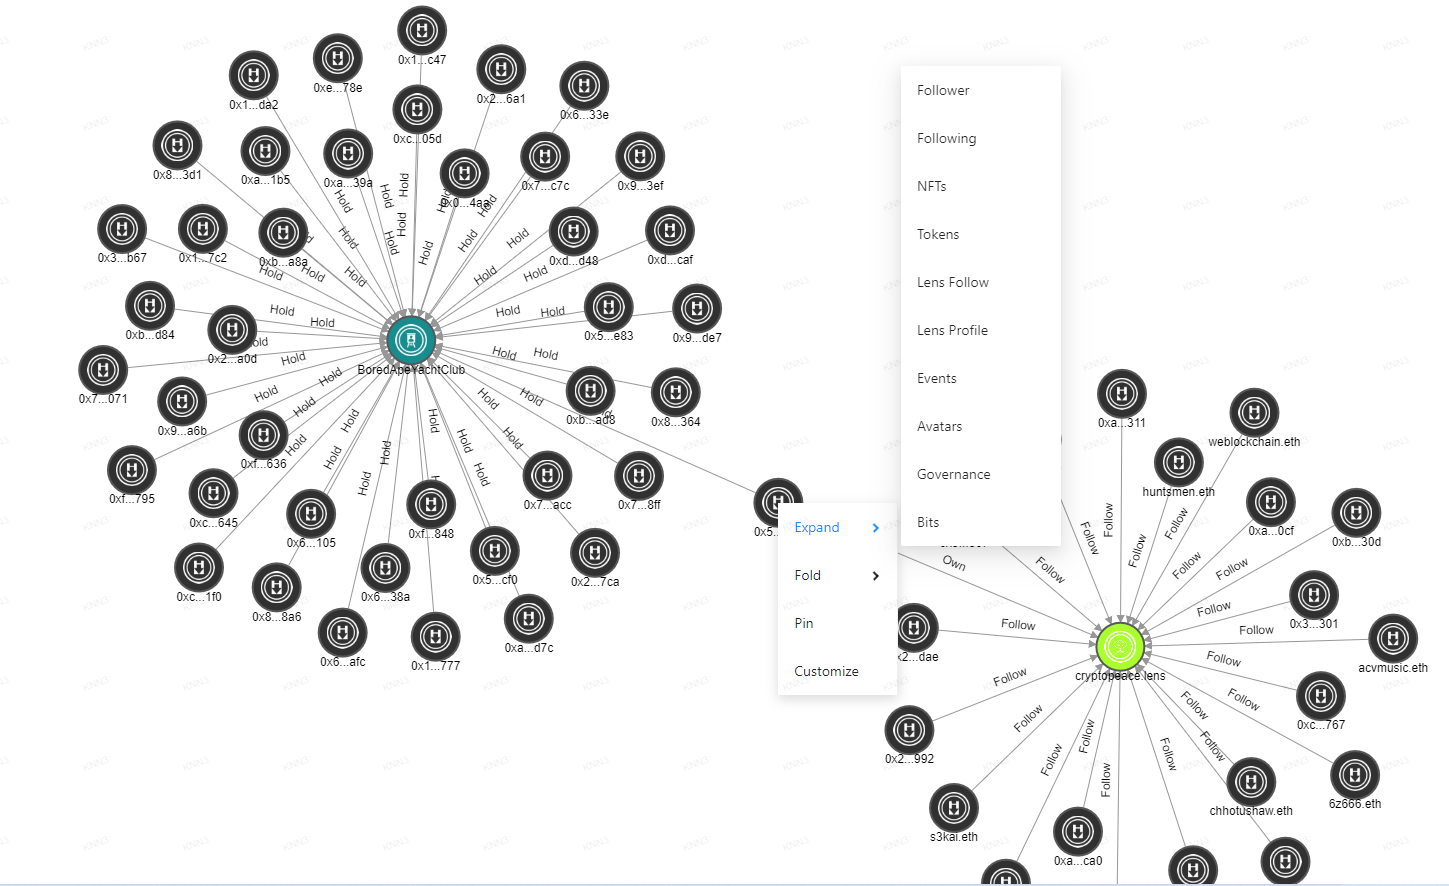Image resolution: width=1449 pixels, height=886 pixels.
Task: Click the chhotushaw.eth node icon
Action: click(x=1250, y=782)
